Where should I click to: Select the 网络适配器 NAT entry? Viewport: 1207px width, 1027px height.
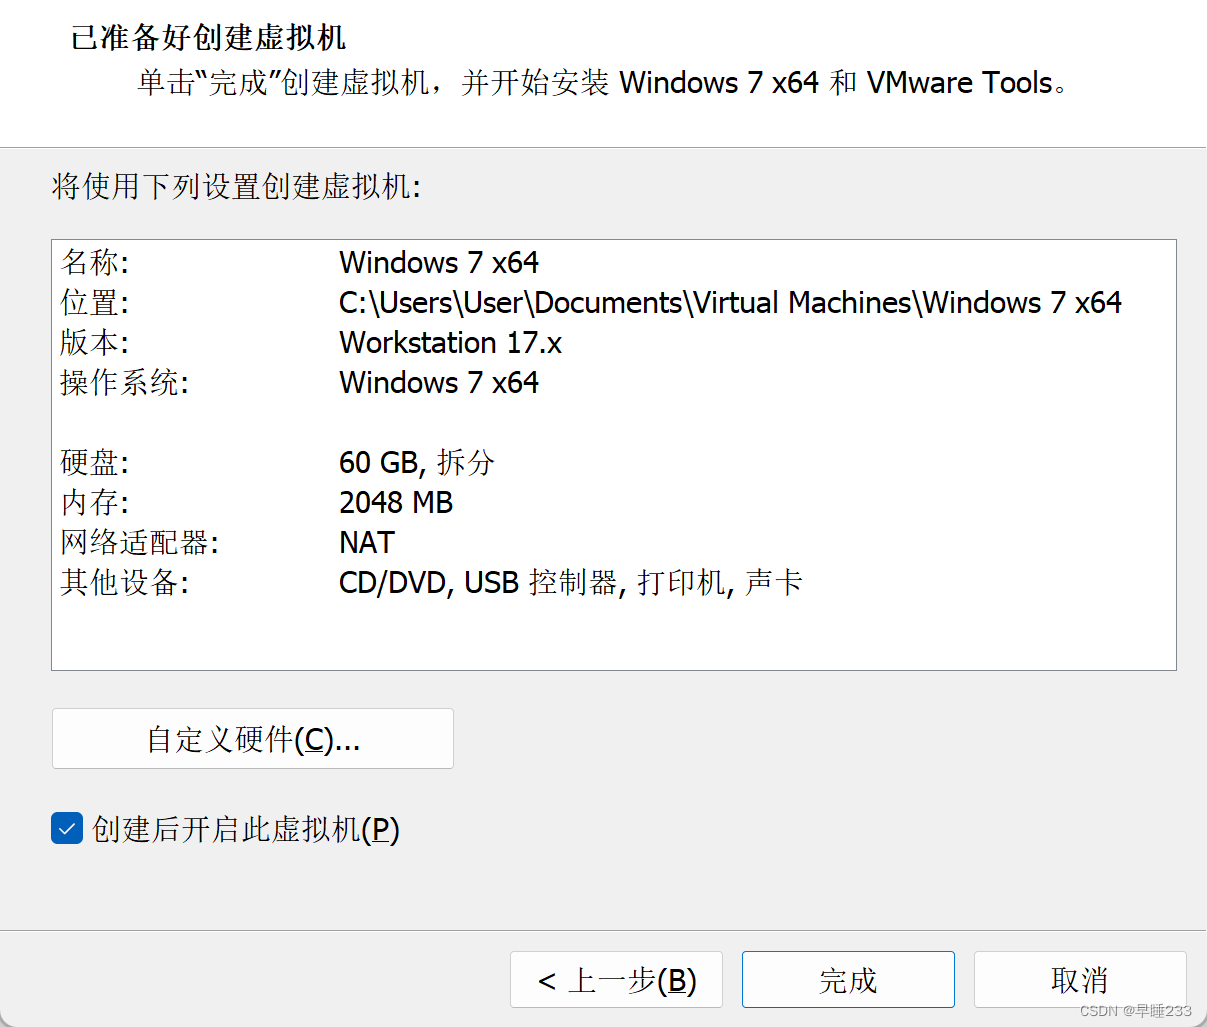(x=366, y=542)
